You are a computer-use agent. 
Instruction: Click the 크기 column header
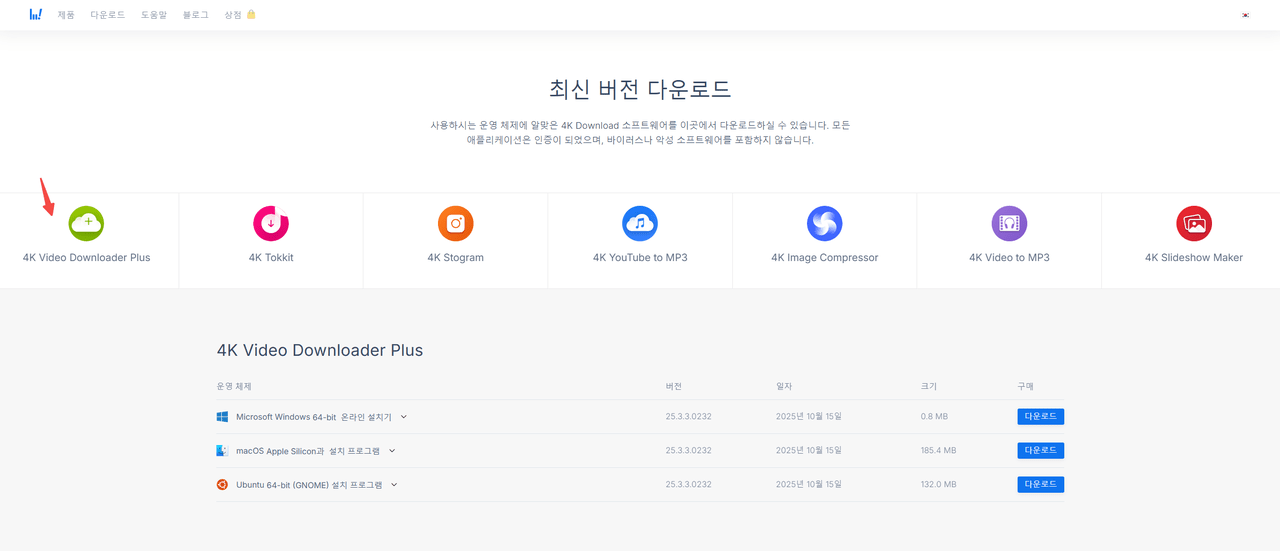point(929,386)
